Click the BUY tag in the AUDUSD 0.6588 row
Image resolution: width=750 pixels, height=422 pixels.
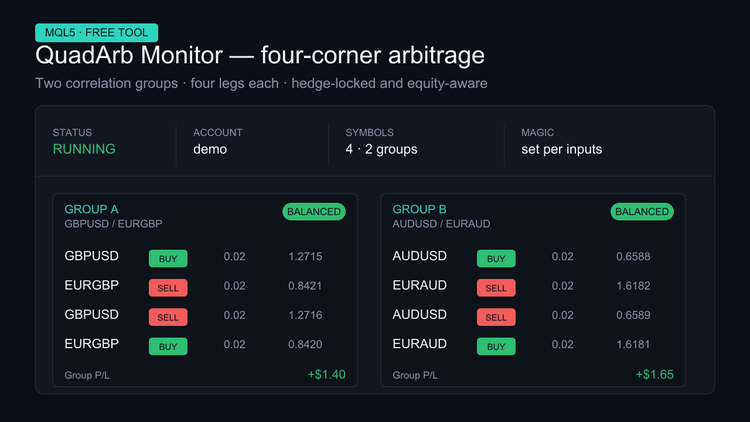pyautogui.click(x=496, y=258)
